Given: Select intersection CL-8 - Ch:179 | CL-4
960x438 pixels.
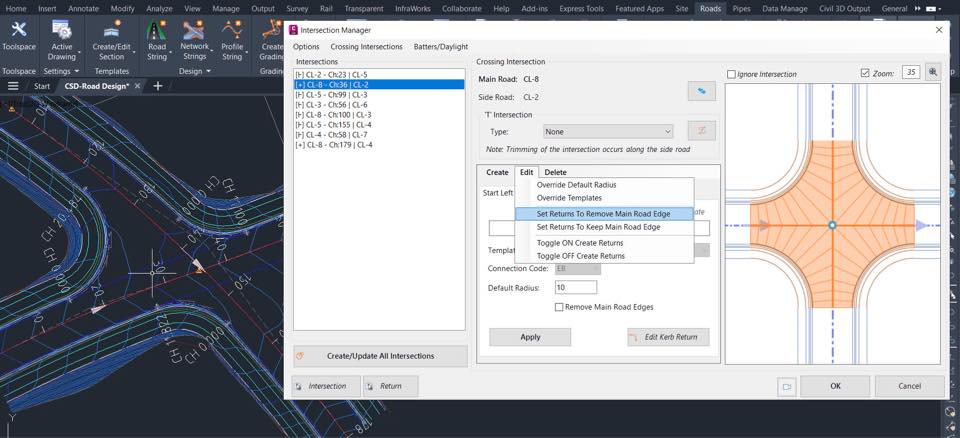Looking at the screenshot, I should tap(379, 145).
